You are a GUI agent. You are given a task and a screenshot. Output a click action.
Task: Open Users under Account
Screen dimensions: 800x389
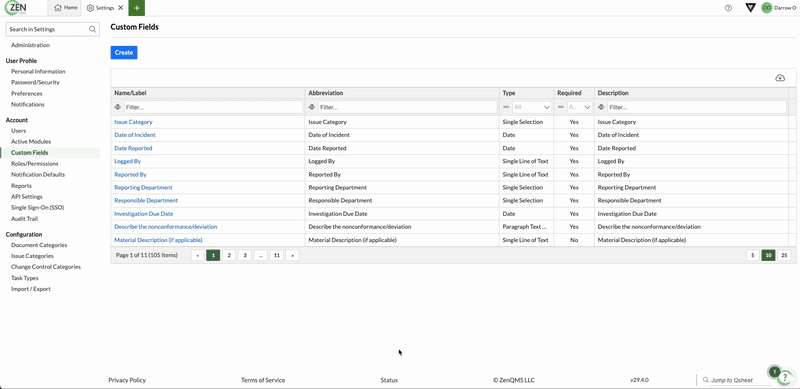tap(18, 131)
